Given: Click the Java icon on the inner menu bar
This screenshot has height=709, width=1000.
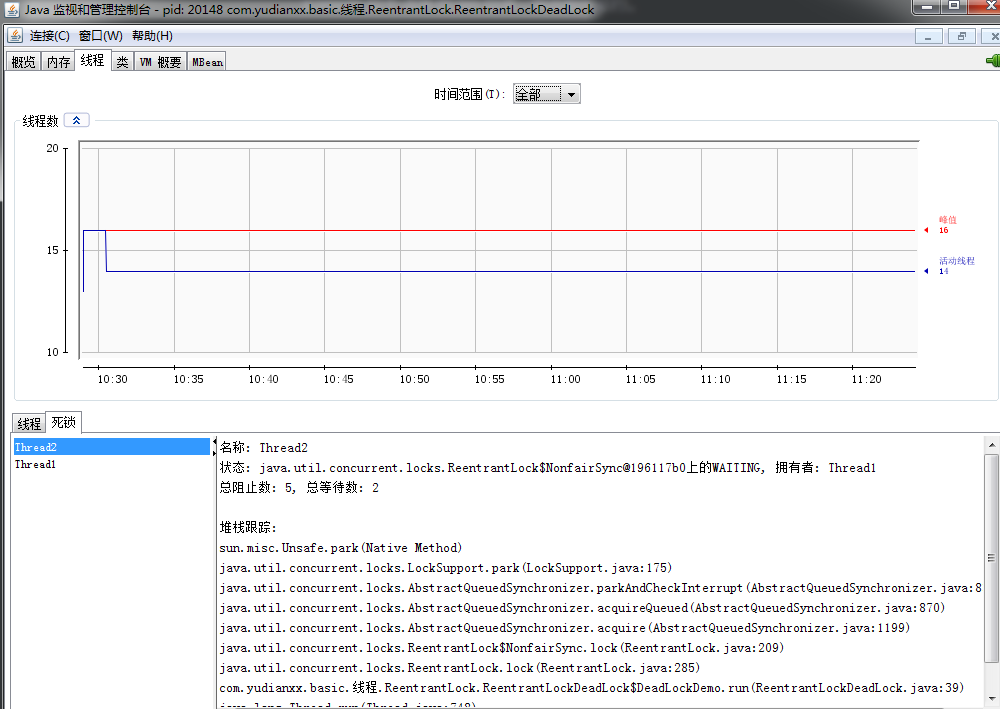Looking at the screenshot, I should 13,34.
